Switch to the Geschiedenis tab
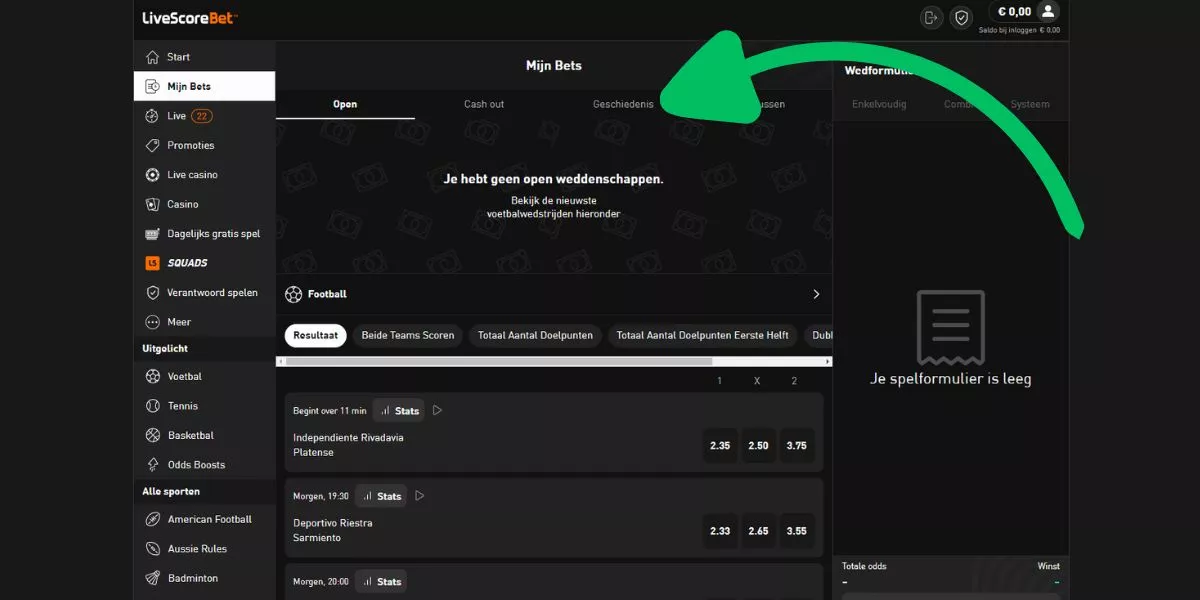This screenshot has height=600, width=1200. click(623, 104)
